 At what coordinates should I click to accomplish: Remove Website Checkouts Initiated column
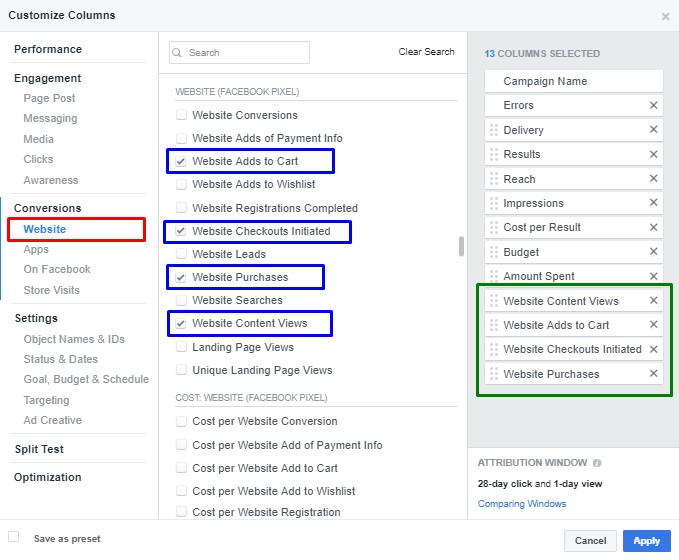tap(653, 349)
